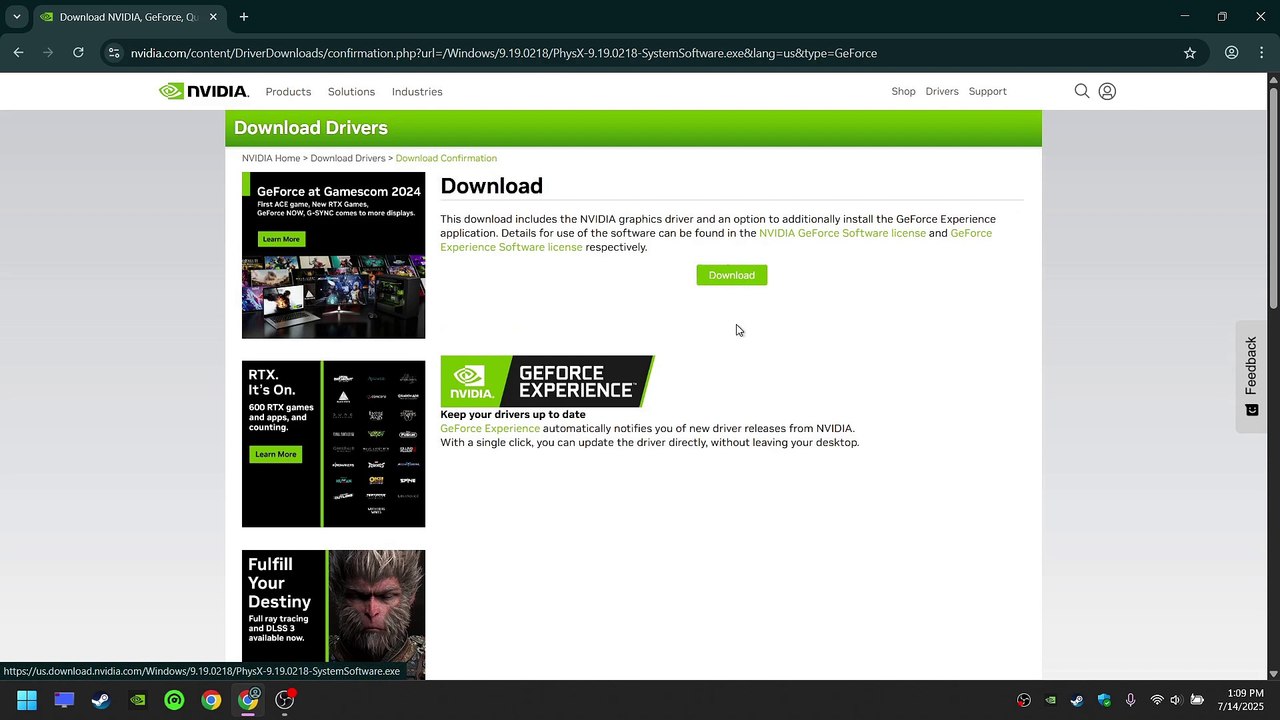
Task: Click the browser address bar URL
Action: pyautogui.click(x=504, y=53)
